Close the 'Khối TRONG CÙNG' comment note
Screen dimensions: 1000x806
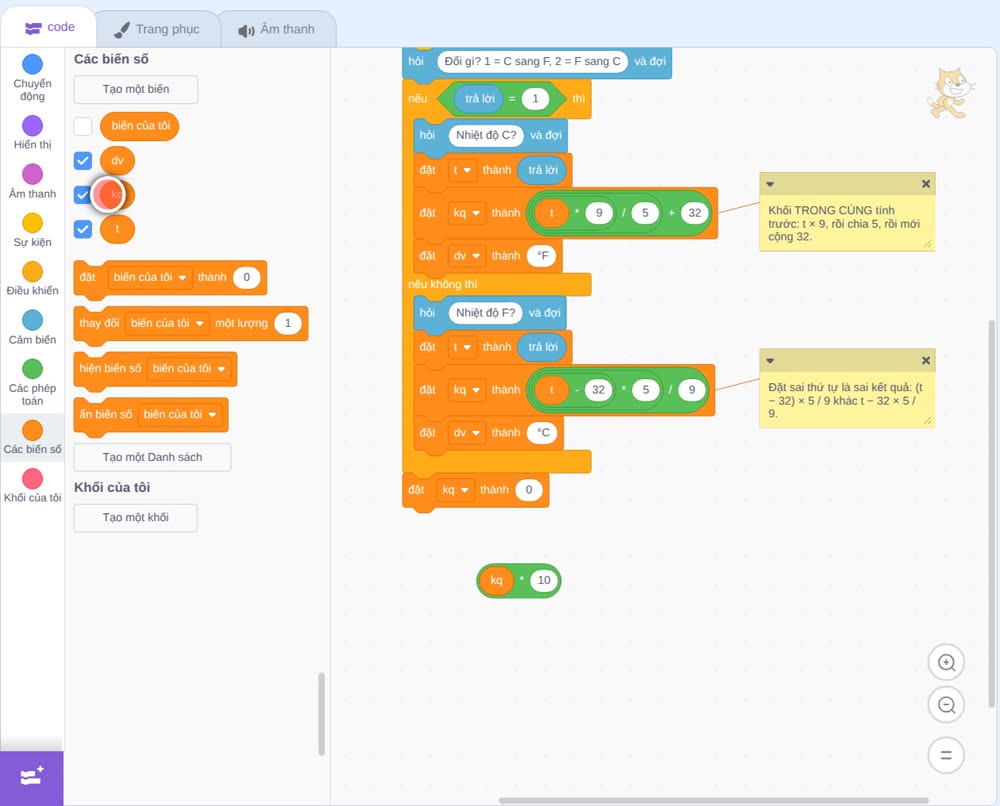(925, 184)
